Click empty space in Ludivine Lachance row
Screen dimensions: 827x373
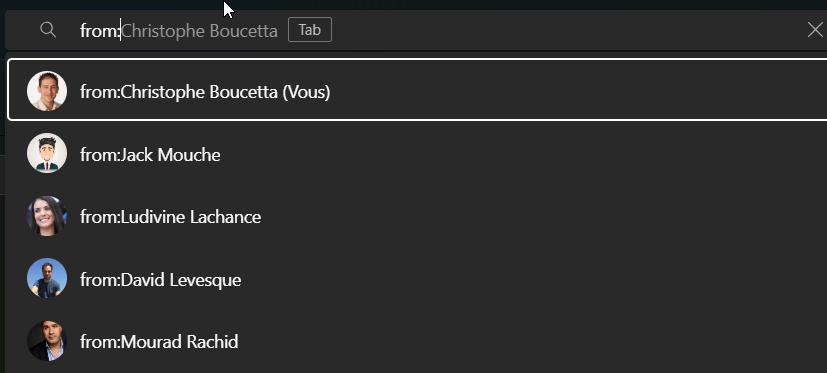point(543,217)
